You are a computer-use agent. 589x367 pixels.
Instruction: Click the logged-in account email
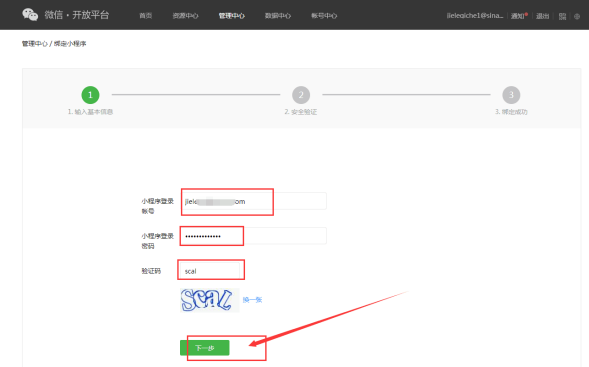(474, 16)
